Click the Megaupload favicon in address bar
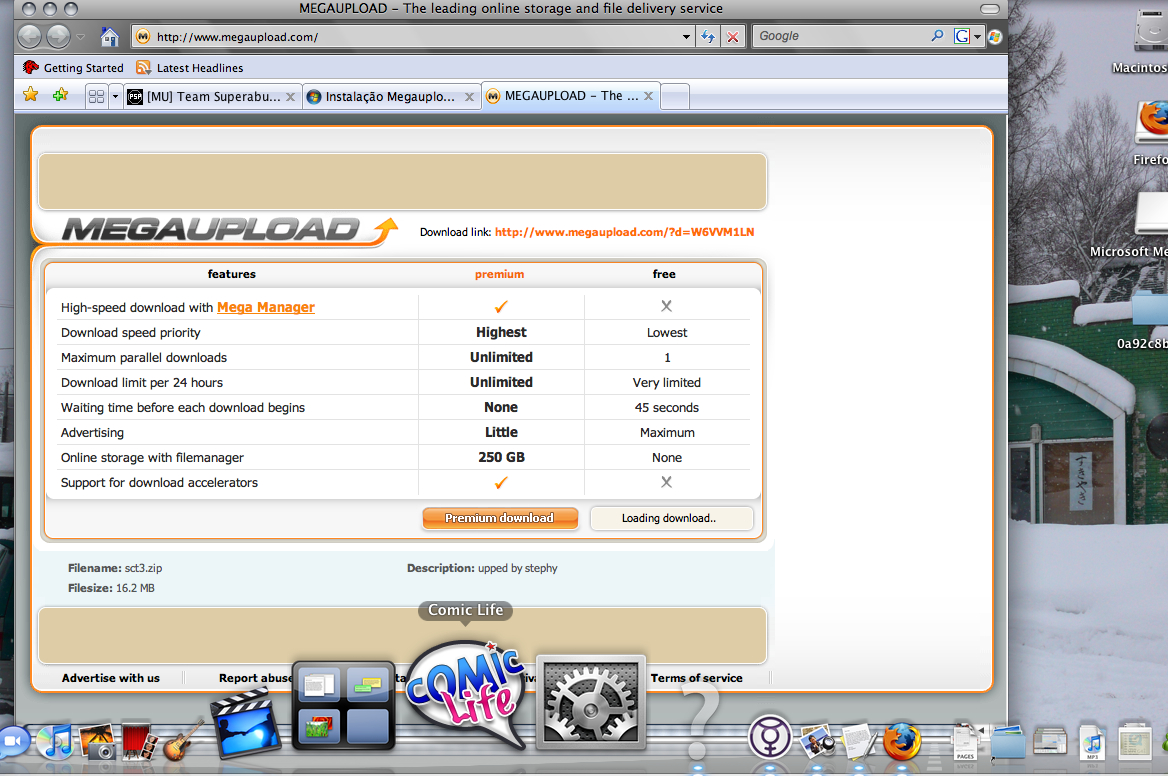1168x776 pixels. pos(143,36)
